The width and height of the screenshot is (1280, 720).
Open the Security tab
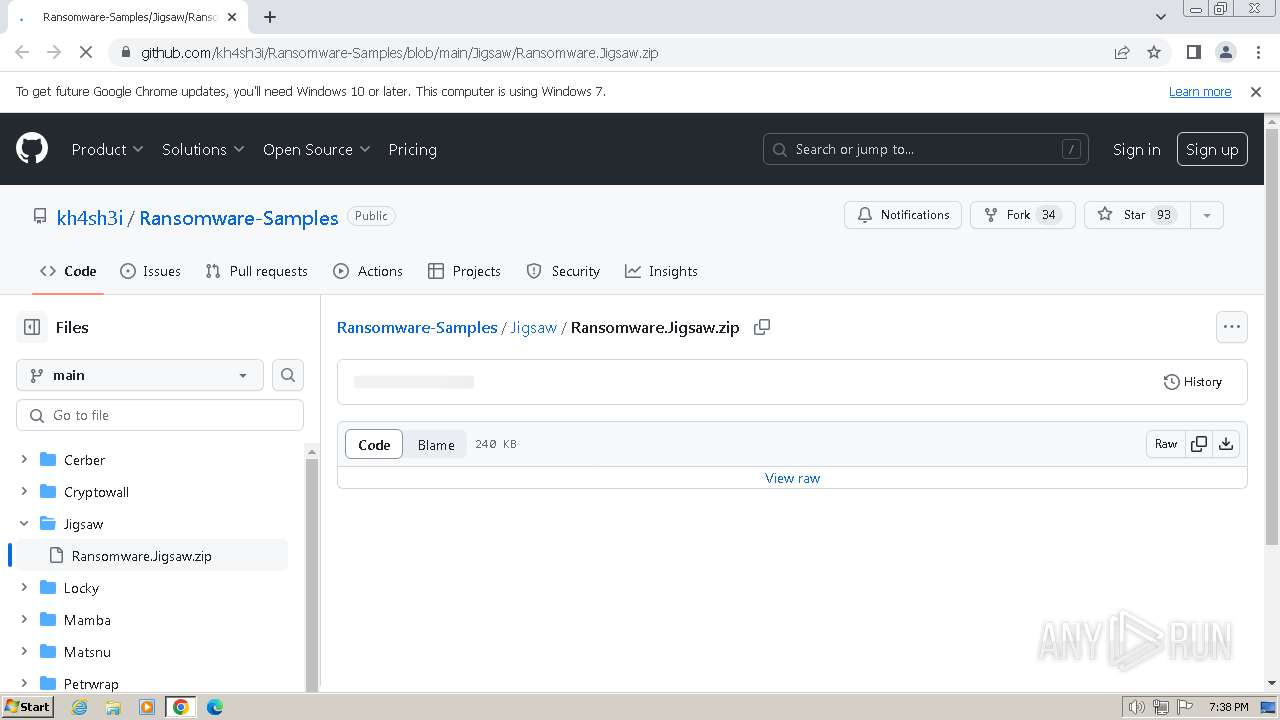pyautogui.click(x=563, y=271)
